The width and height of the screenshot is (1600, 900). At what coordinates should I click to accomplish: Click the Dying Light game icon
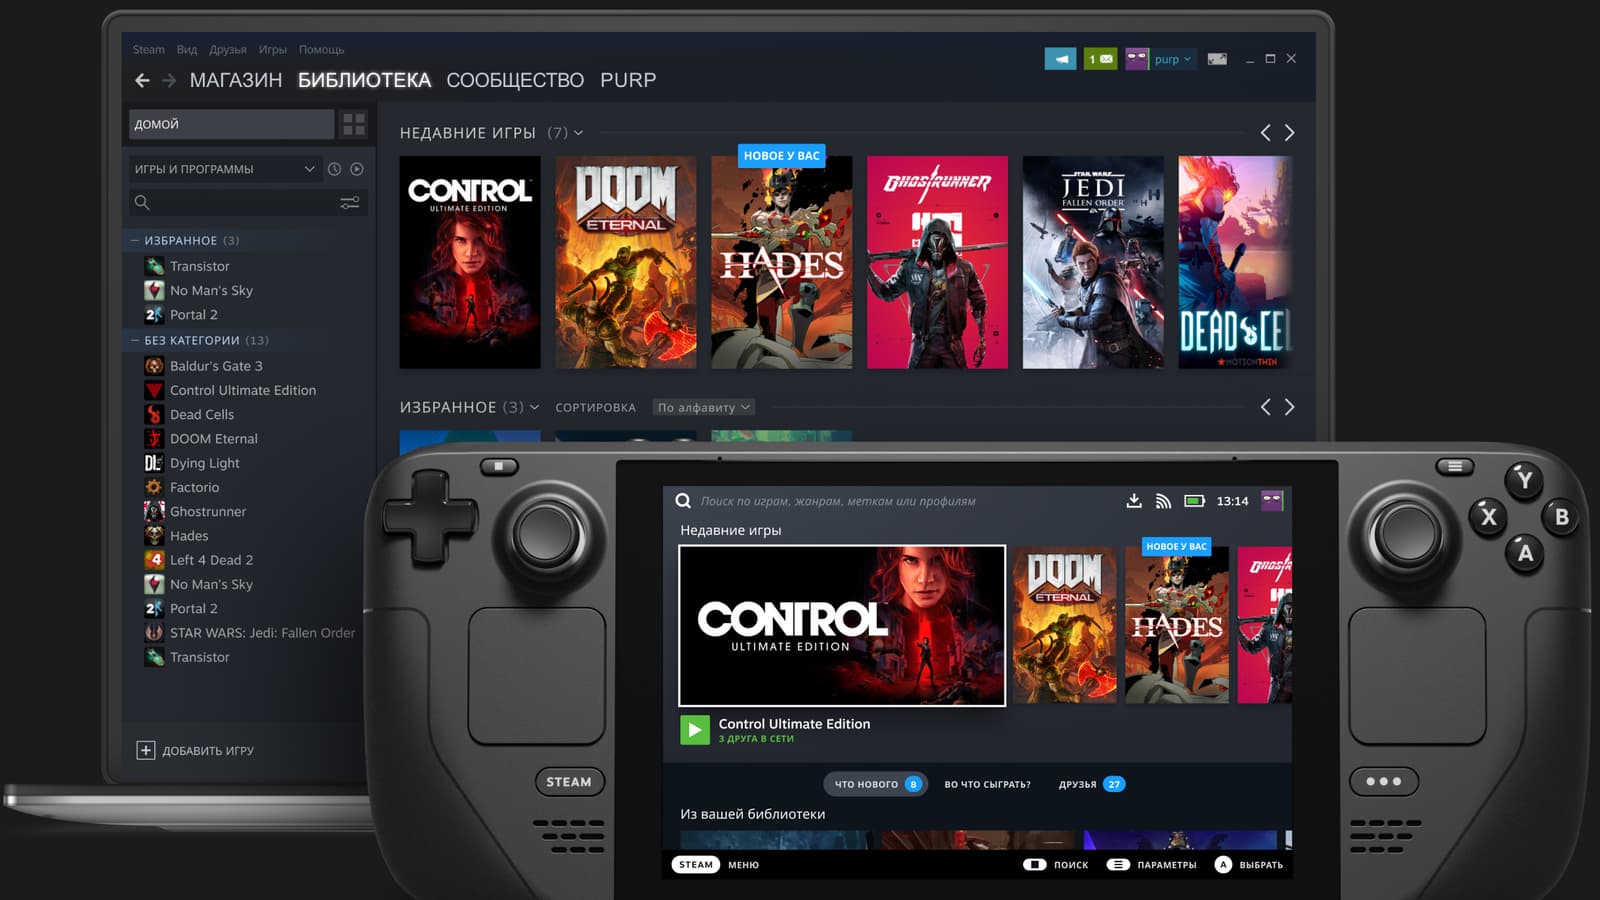pos(154,463)
